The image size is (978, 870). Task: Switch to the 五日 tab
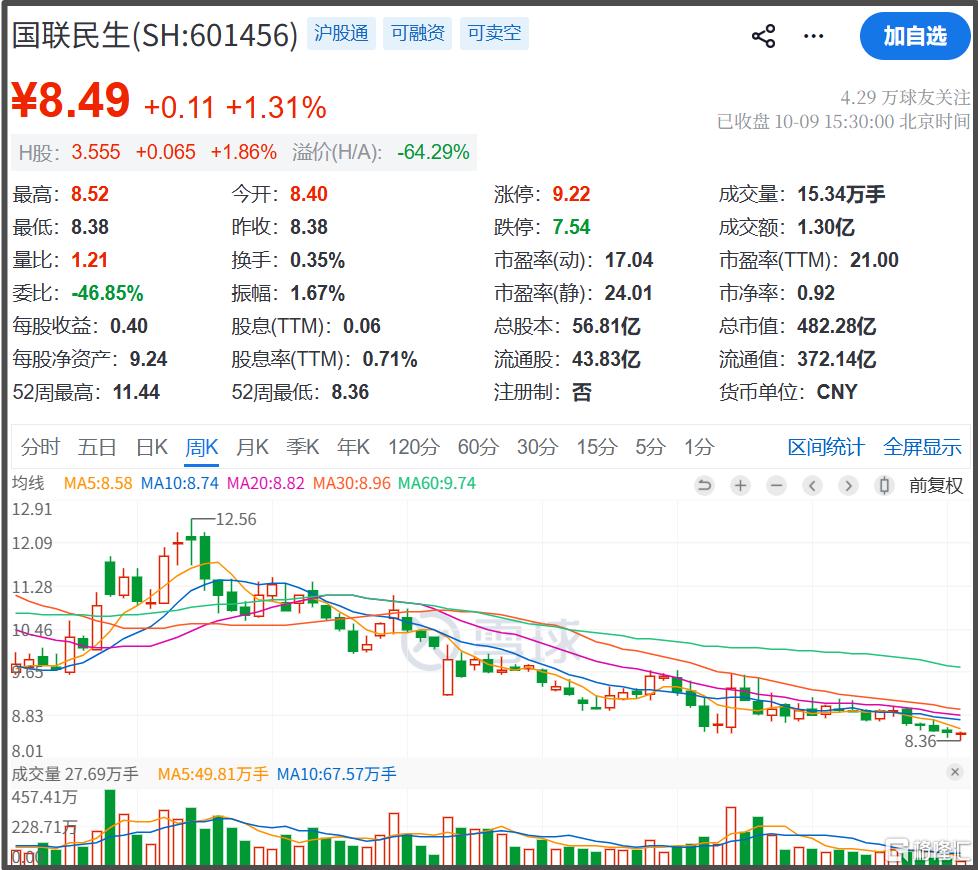point(97,447)
